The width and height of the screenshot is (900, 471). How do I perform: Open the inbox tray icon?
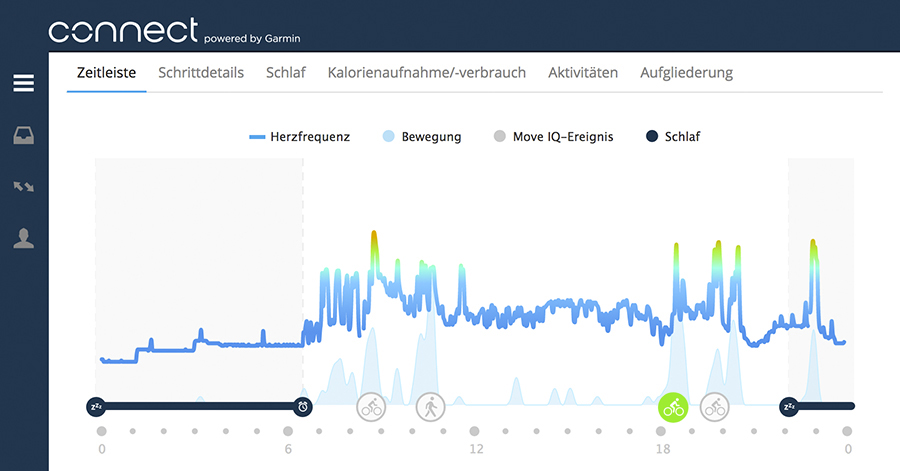[x=23, y=135]
